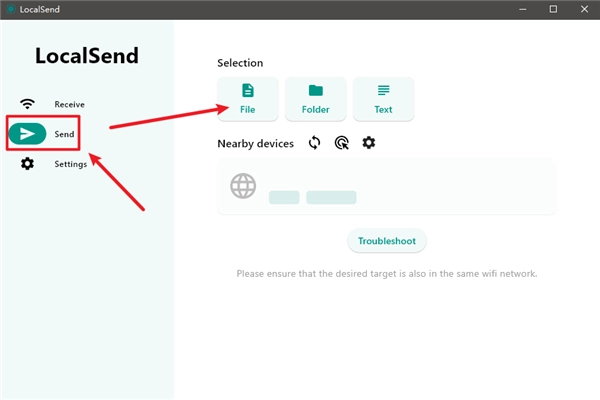Refresh the nearby devices list
The height and width of the screenshot is (400, 600).
point(314,143)
